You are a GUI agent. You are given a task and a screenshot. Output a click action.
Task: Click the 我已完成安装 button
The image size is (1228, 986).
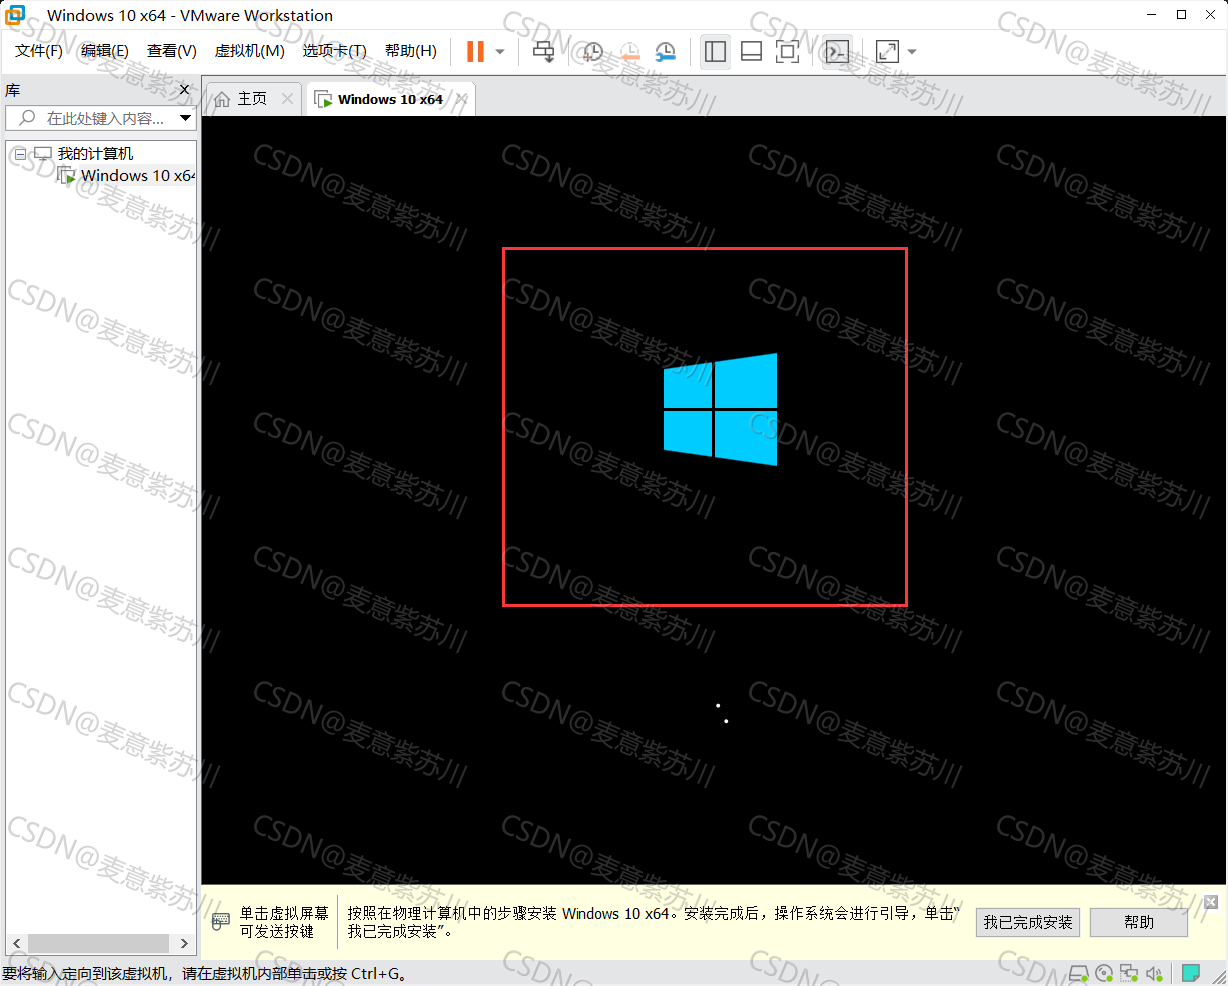pyautogui.click(x=1028, y=922)
